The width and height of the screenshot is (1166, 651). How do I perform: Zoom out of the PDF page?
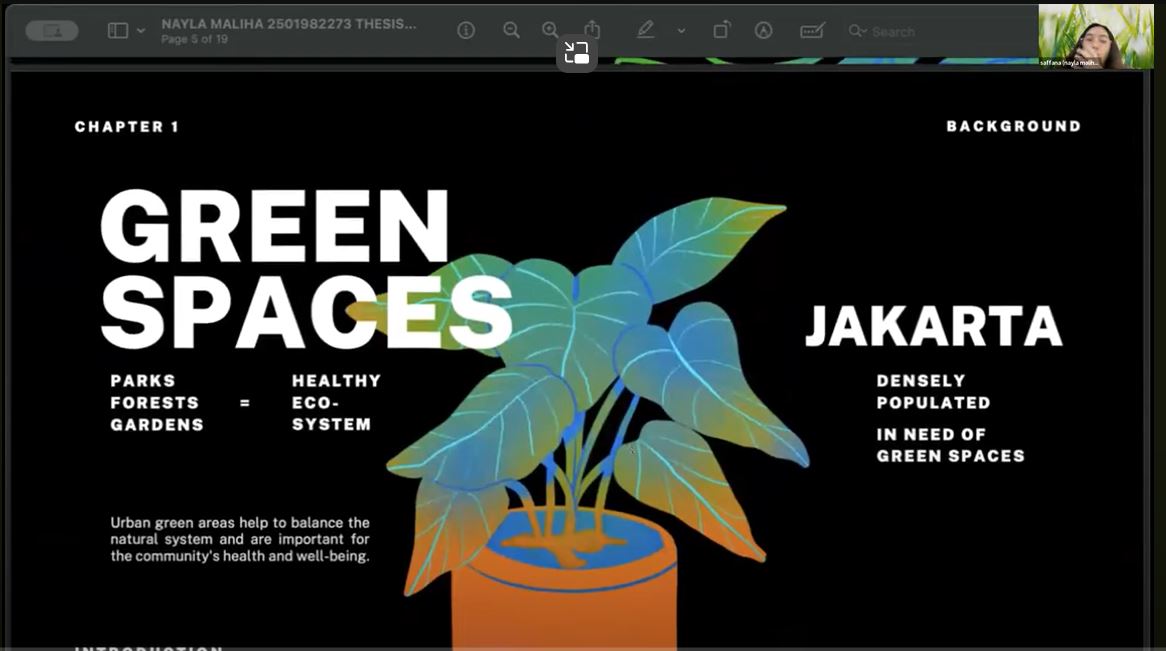coord(511,31)
